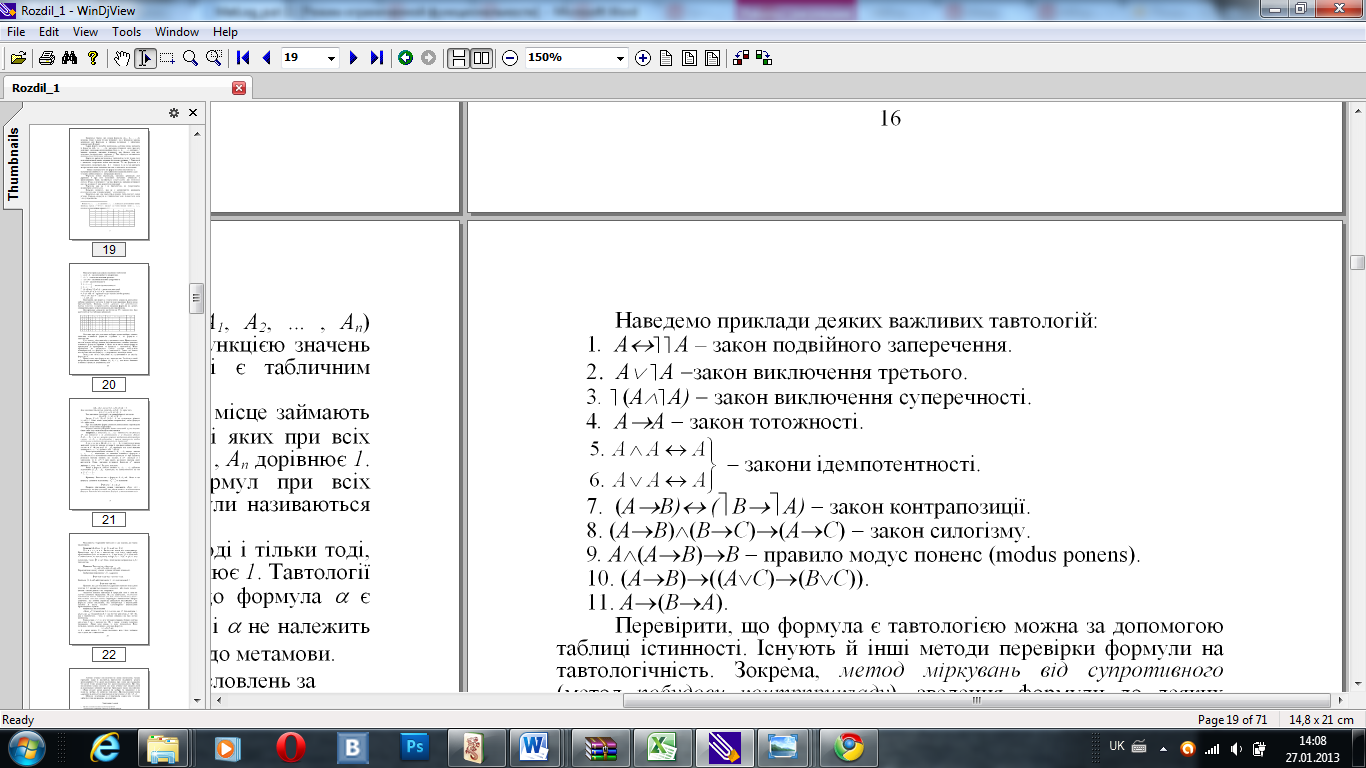The image size is (1366, 768).
Task: Go to the next page in the toolbar
Action: coord(353,58)
